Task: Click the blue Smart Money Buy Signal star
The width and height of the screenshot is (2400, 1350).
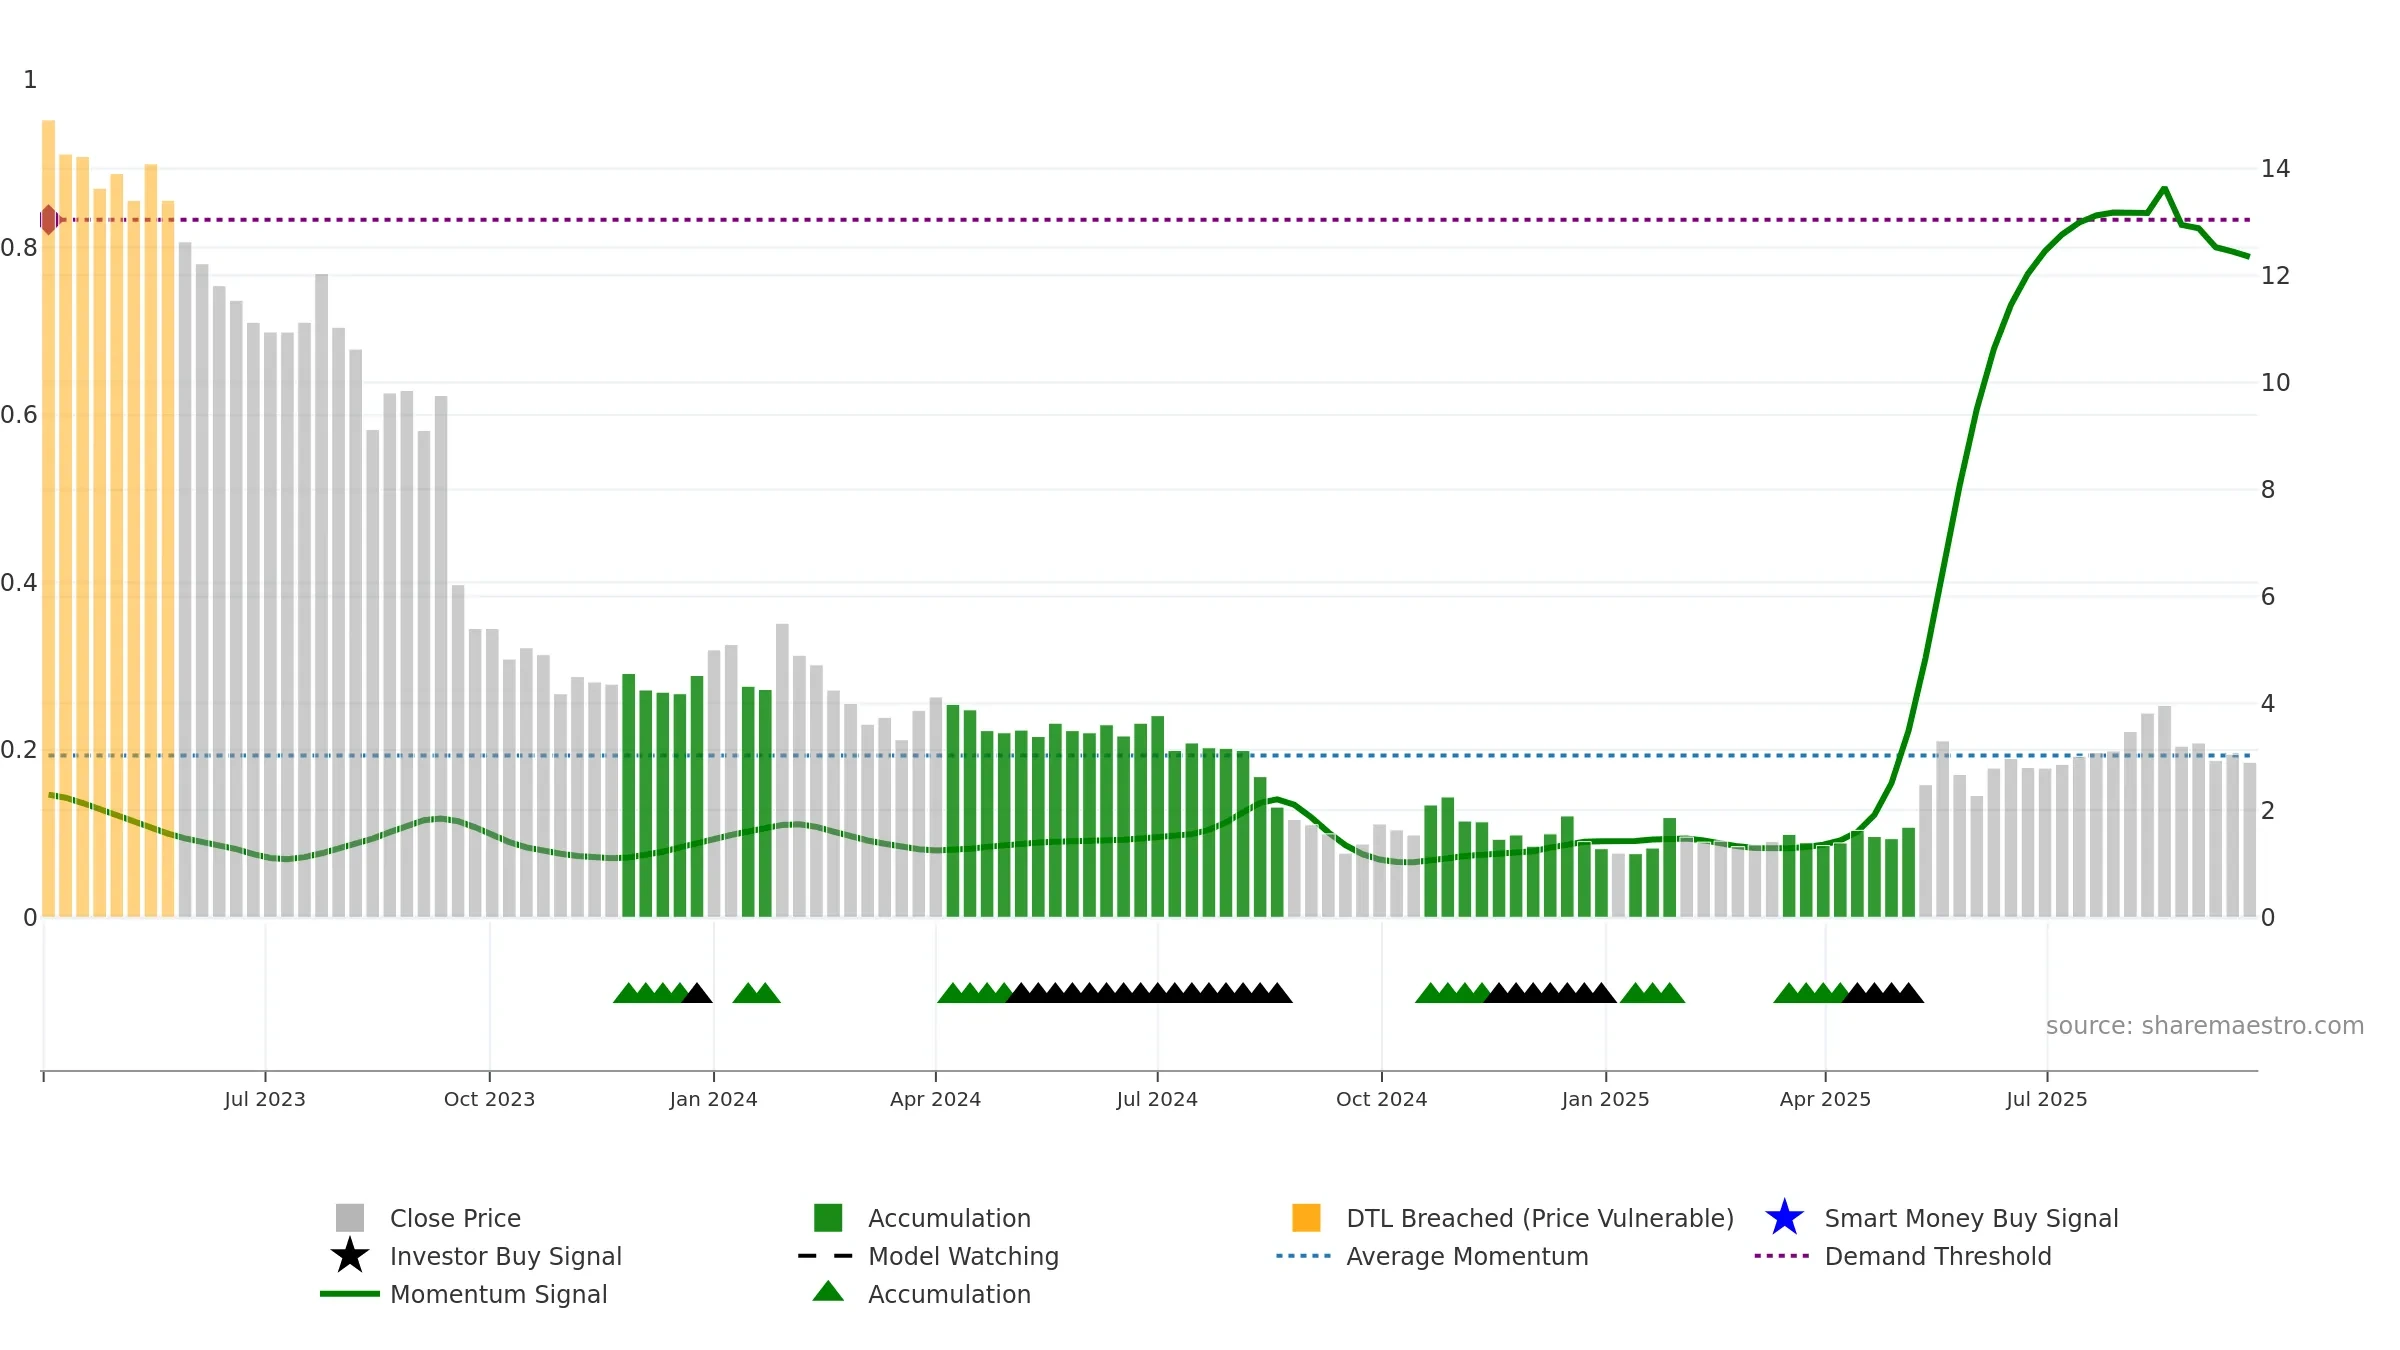Action: click(x=1784, y=1218)
